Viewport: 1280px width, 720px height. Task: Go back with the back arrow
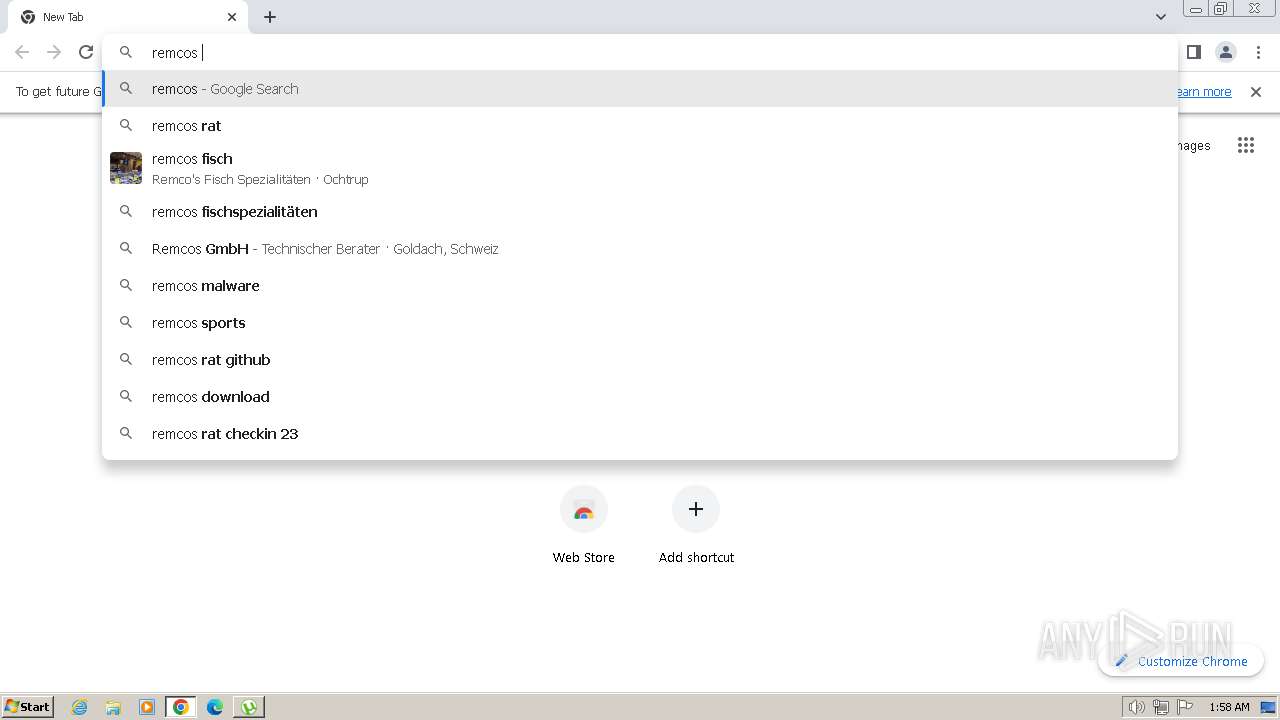(22, 52)
